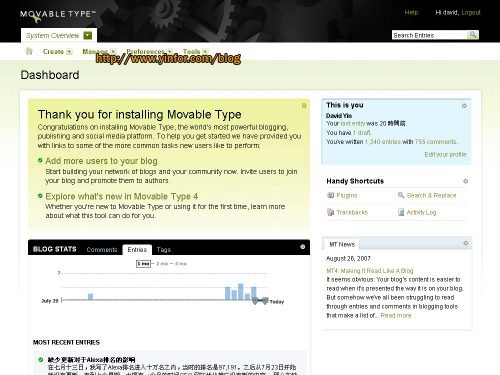Image resolution: width=500 pixels, height=375 pixels.
Task: Open the Trackbacks shortcut icon
Action: pos(330,212)
